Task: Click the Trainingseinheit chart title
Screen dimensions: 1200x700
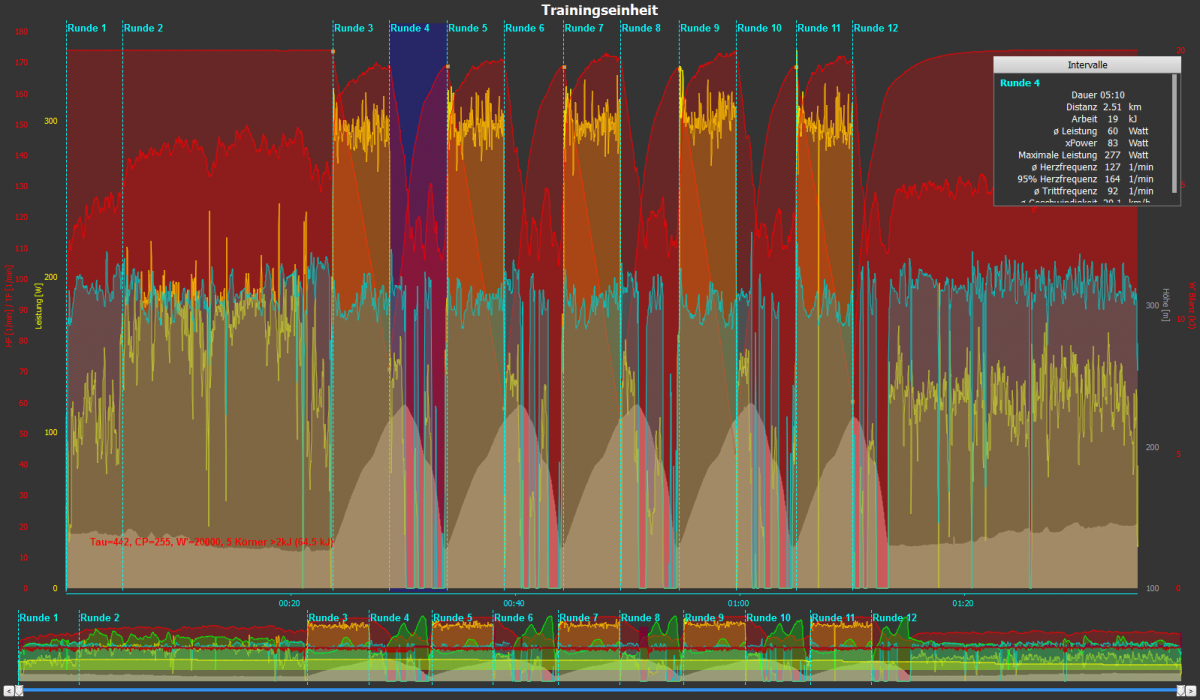Action: pyautogui.click(x=600, y=10)
